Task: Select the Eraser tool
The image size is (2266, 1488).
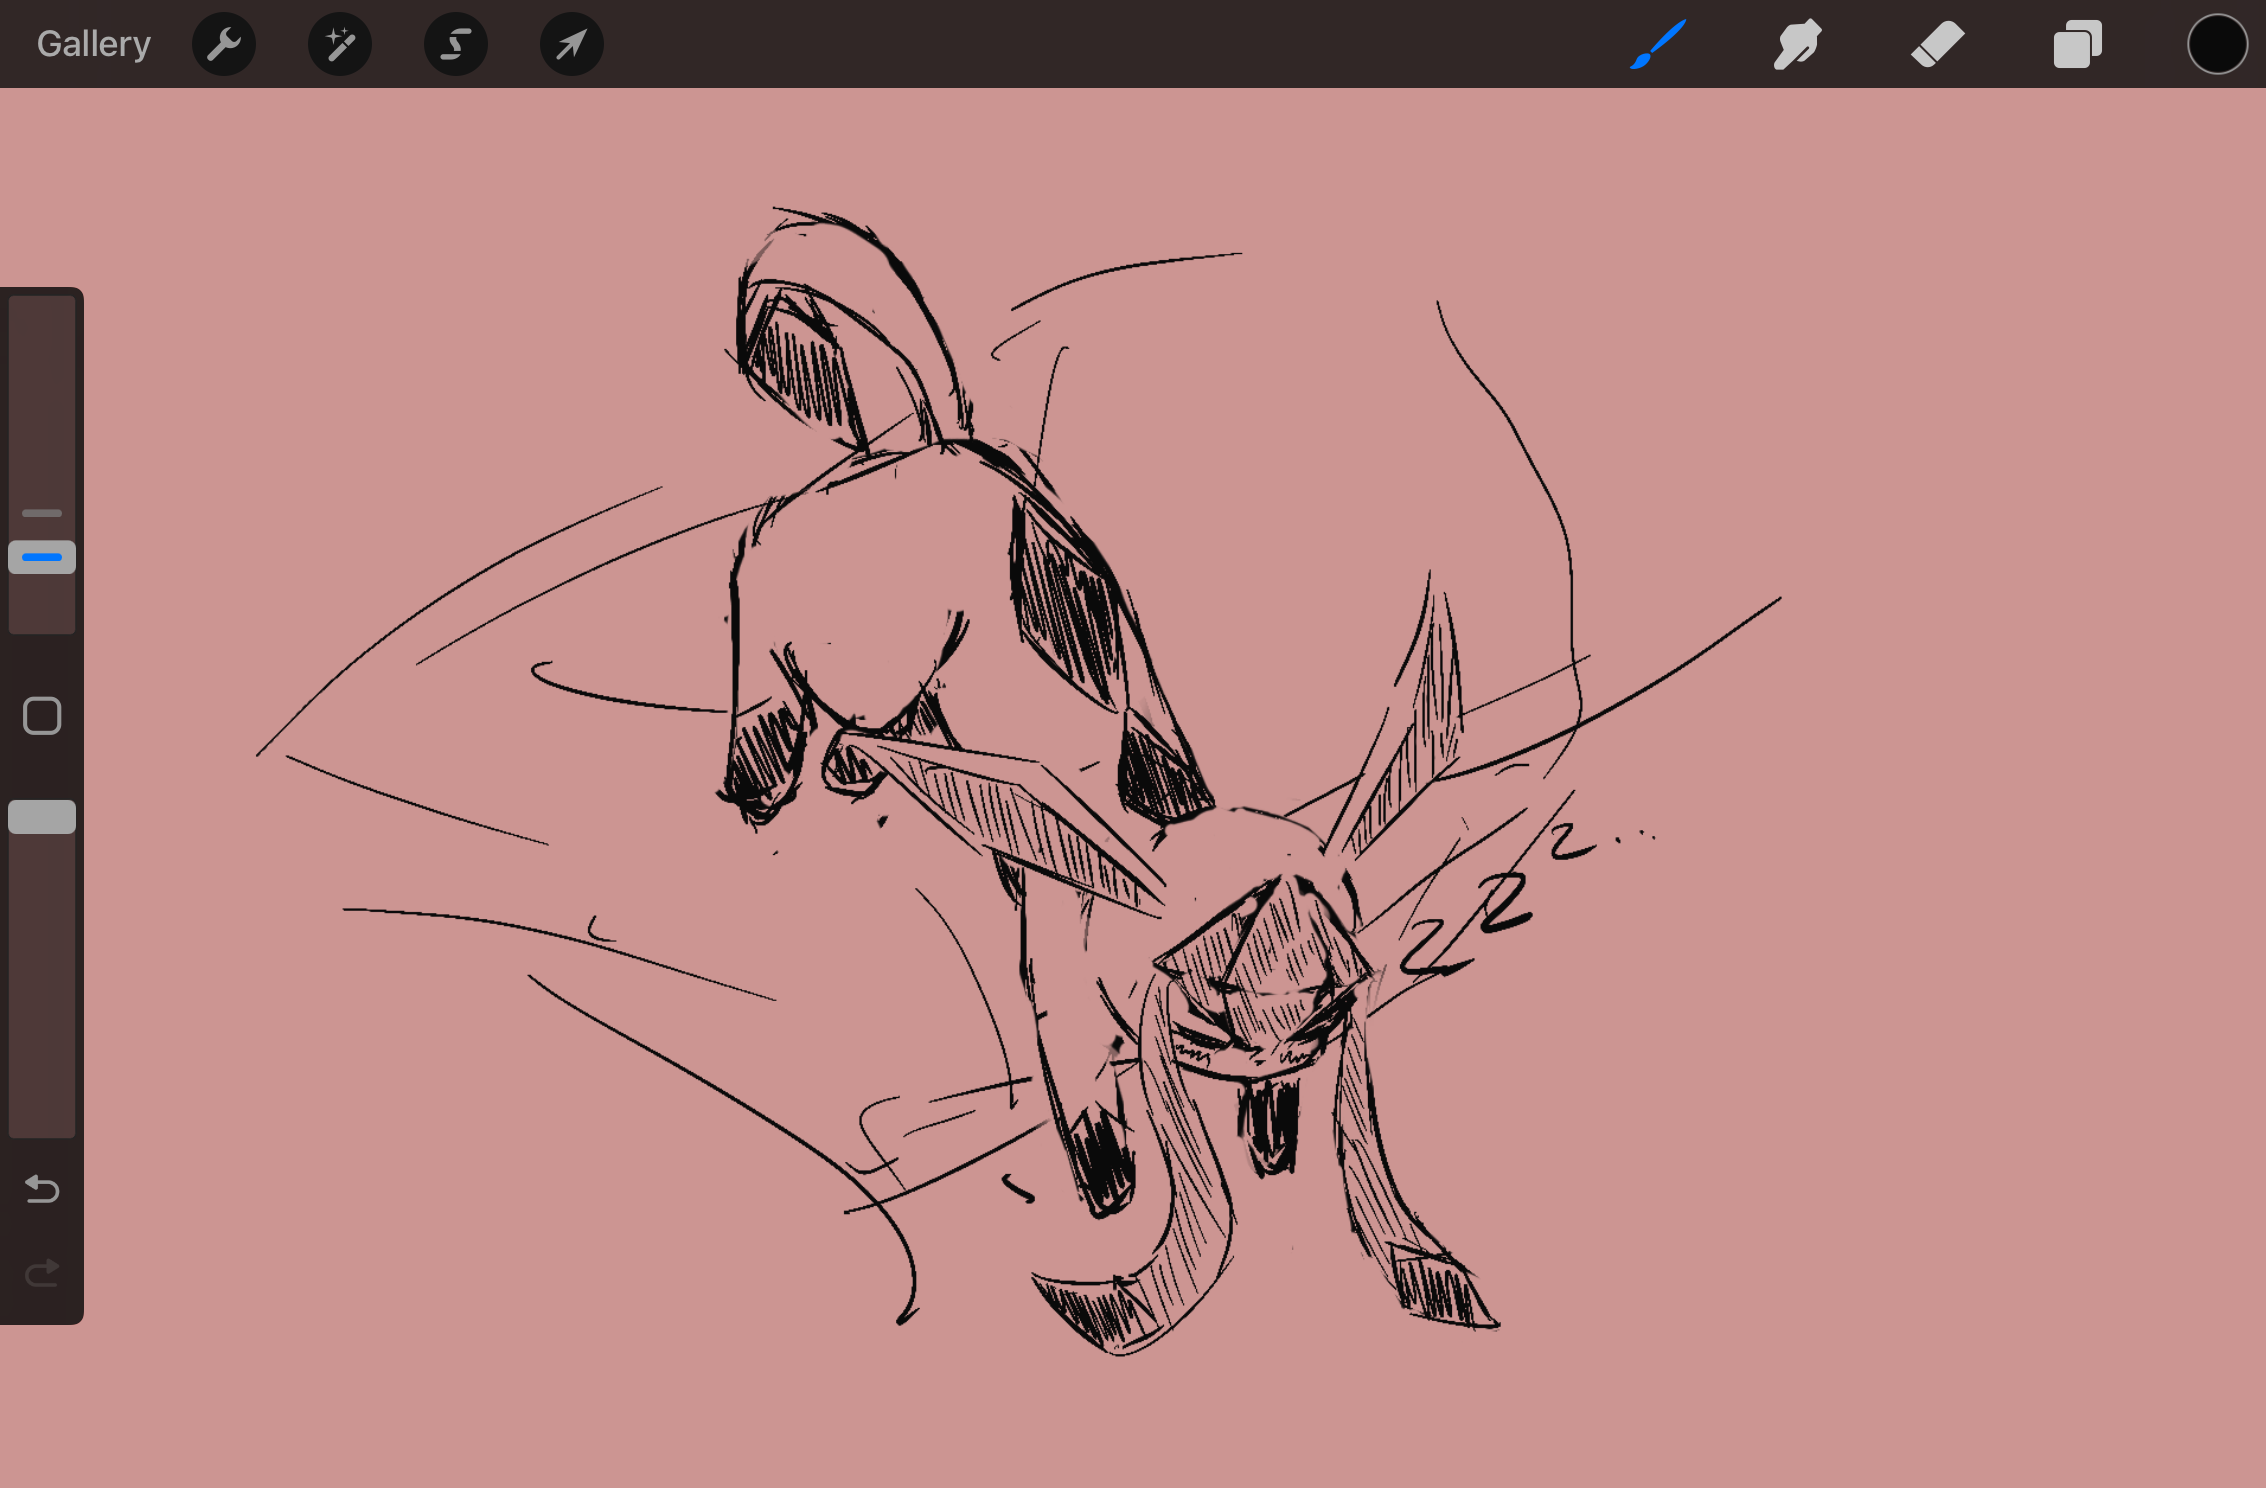Action: point(1937,44)
